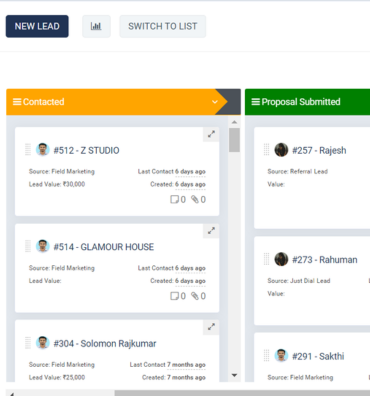Image resolution: width=370 pixels, height=401 pixels.
Task: Click the Contacted column up arrow
Action: pyautogui.click(x=234, y=122)
